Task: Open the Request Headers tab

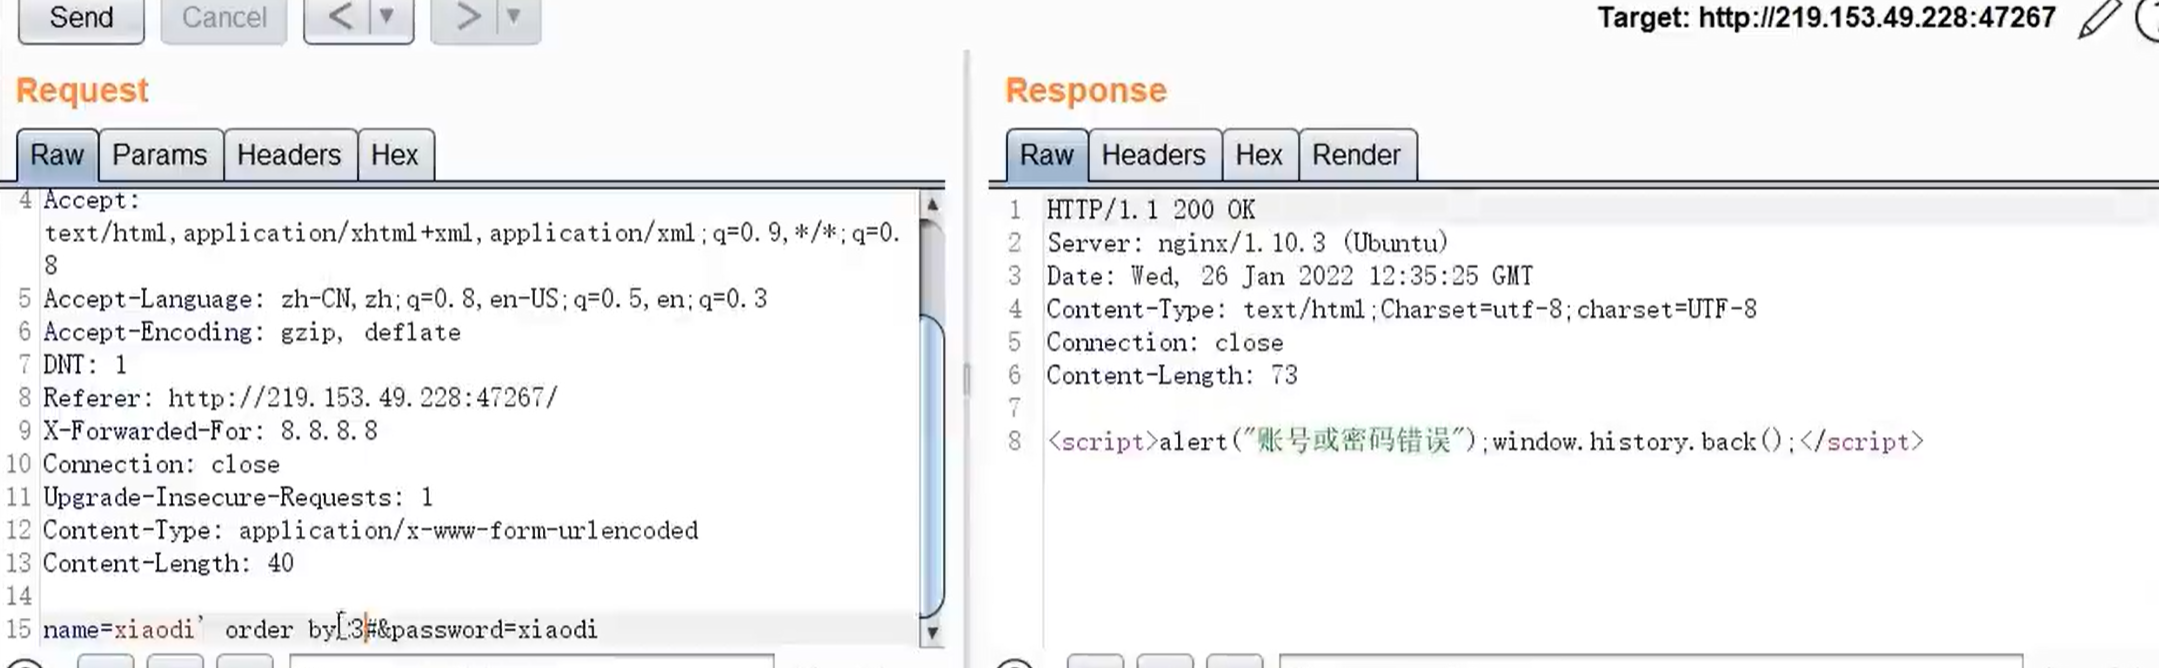Action: (289, 155)
